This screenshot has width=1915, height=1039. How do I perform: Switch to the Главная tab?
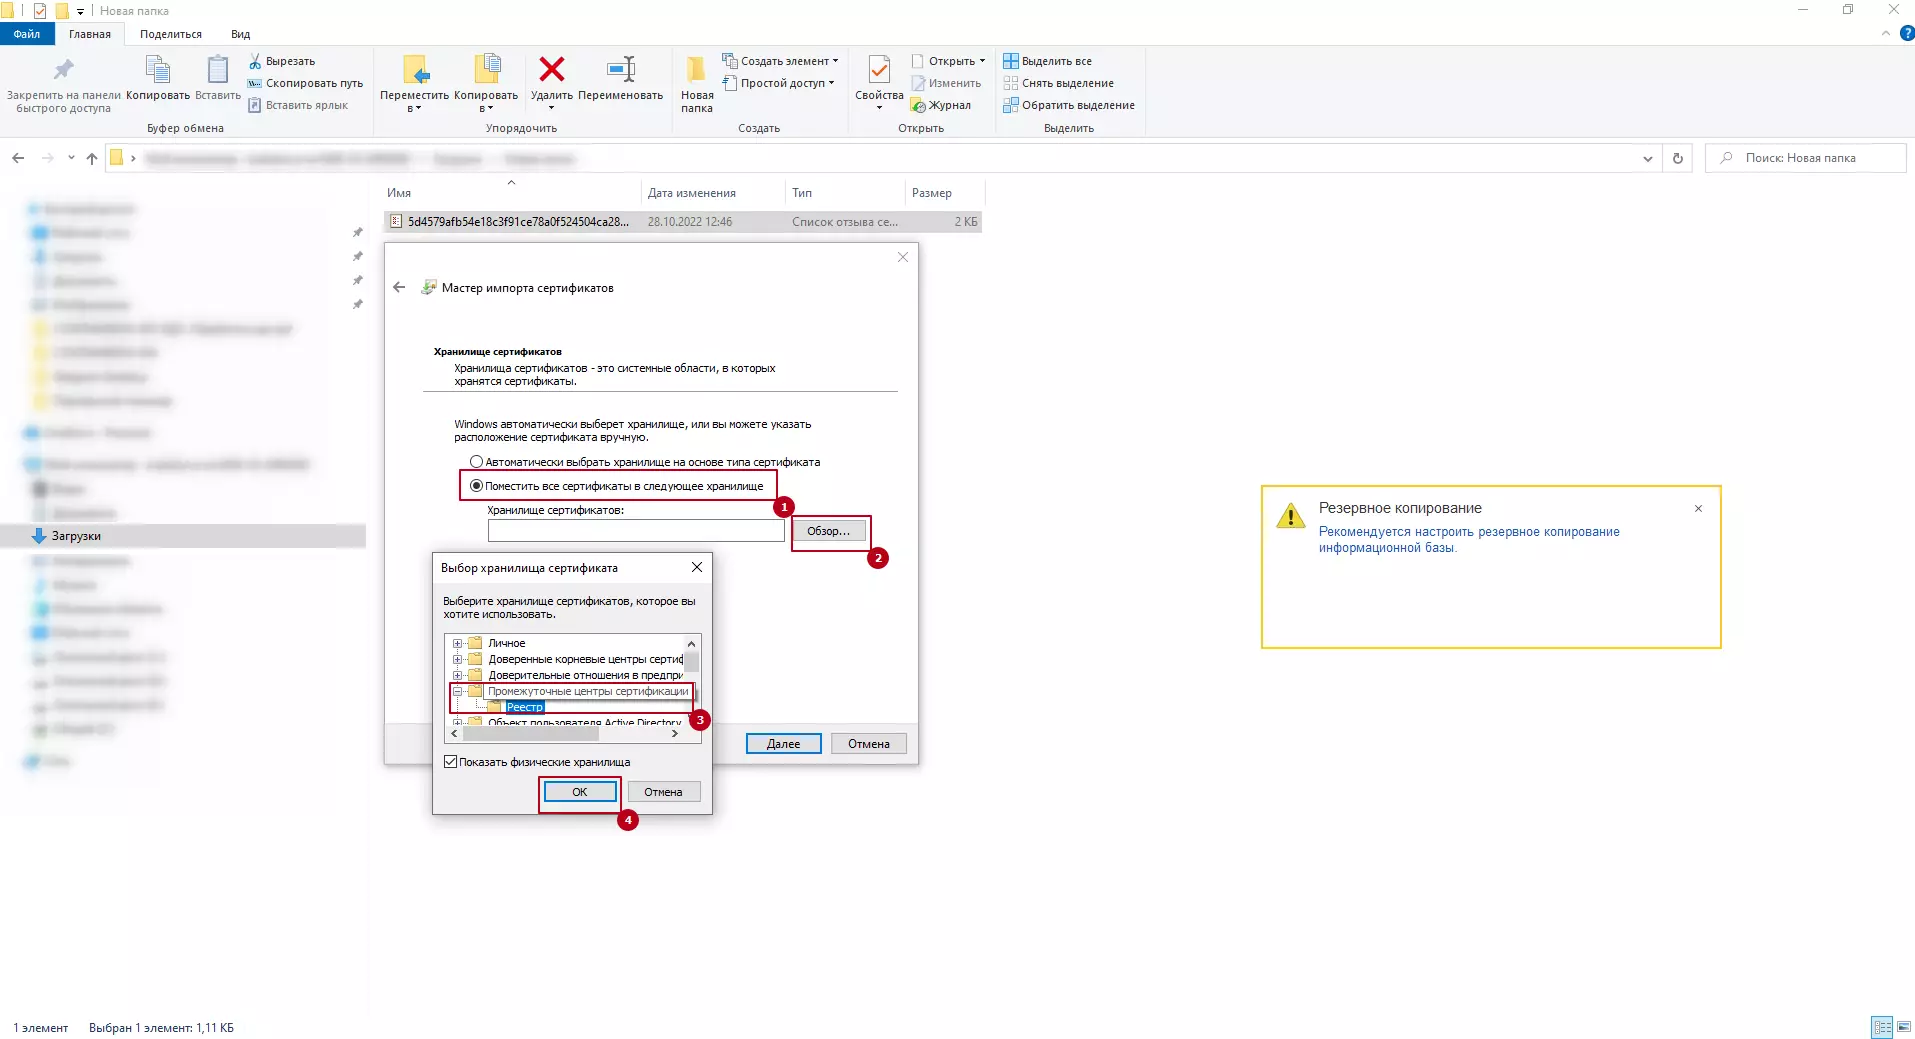90,34
